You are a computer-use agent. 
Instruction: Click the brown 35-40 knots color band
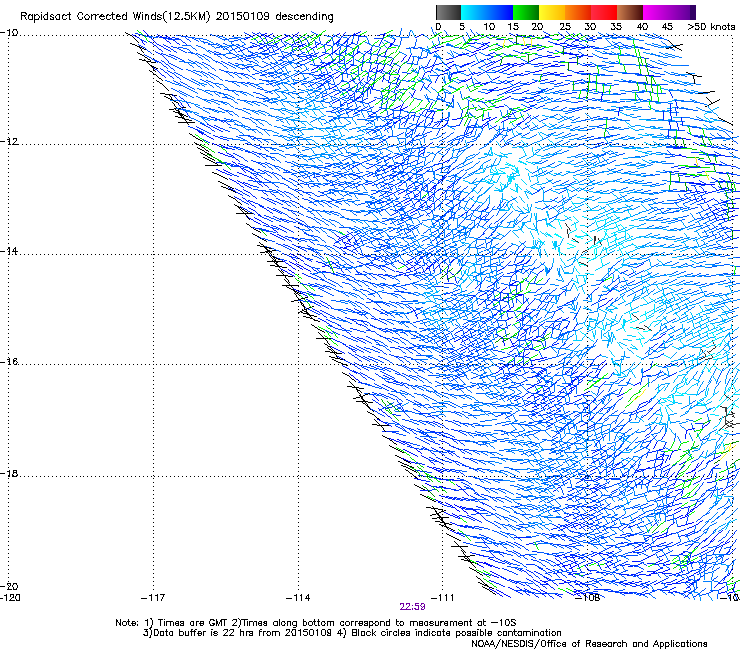[x=630, y=12]
